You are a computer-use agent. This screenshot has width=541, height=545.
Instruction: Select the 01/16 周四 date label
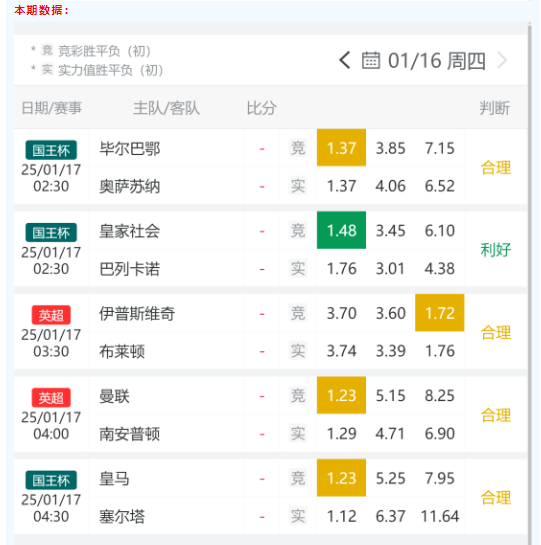pos(437,60)
